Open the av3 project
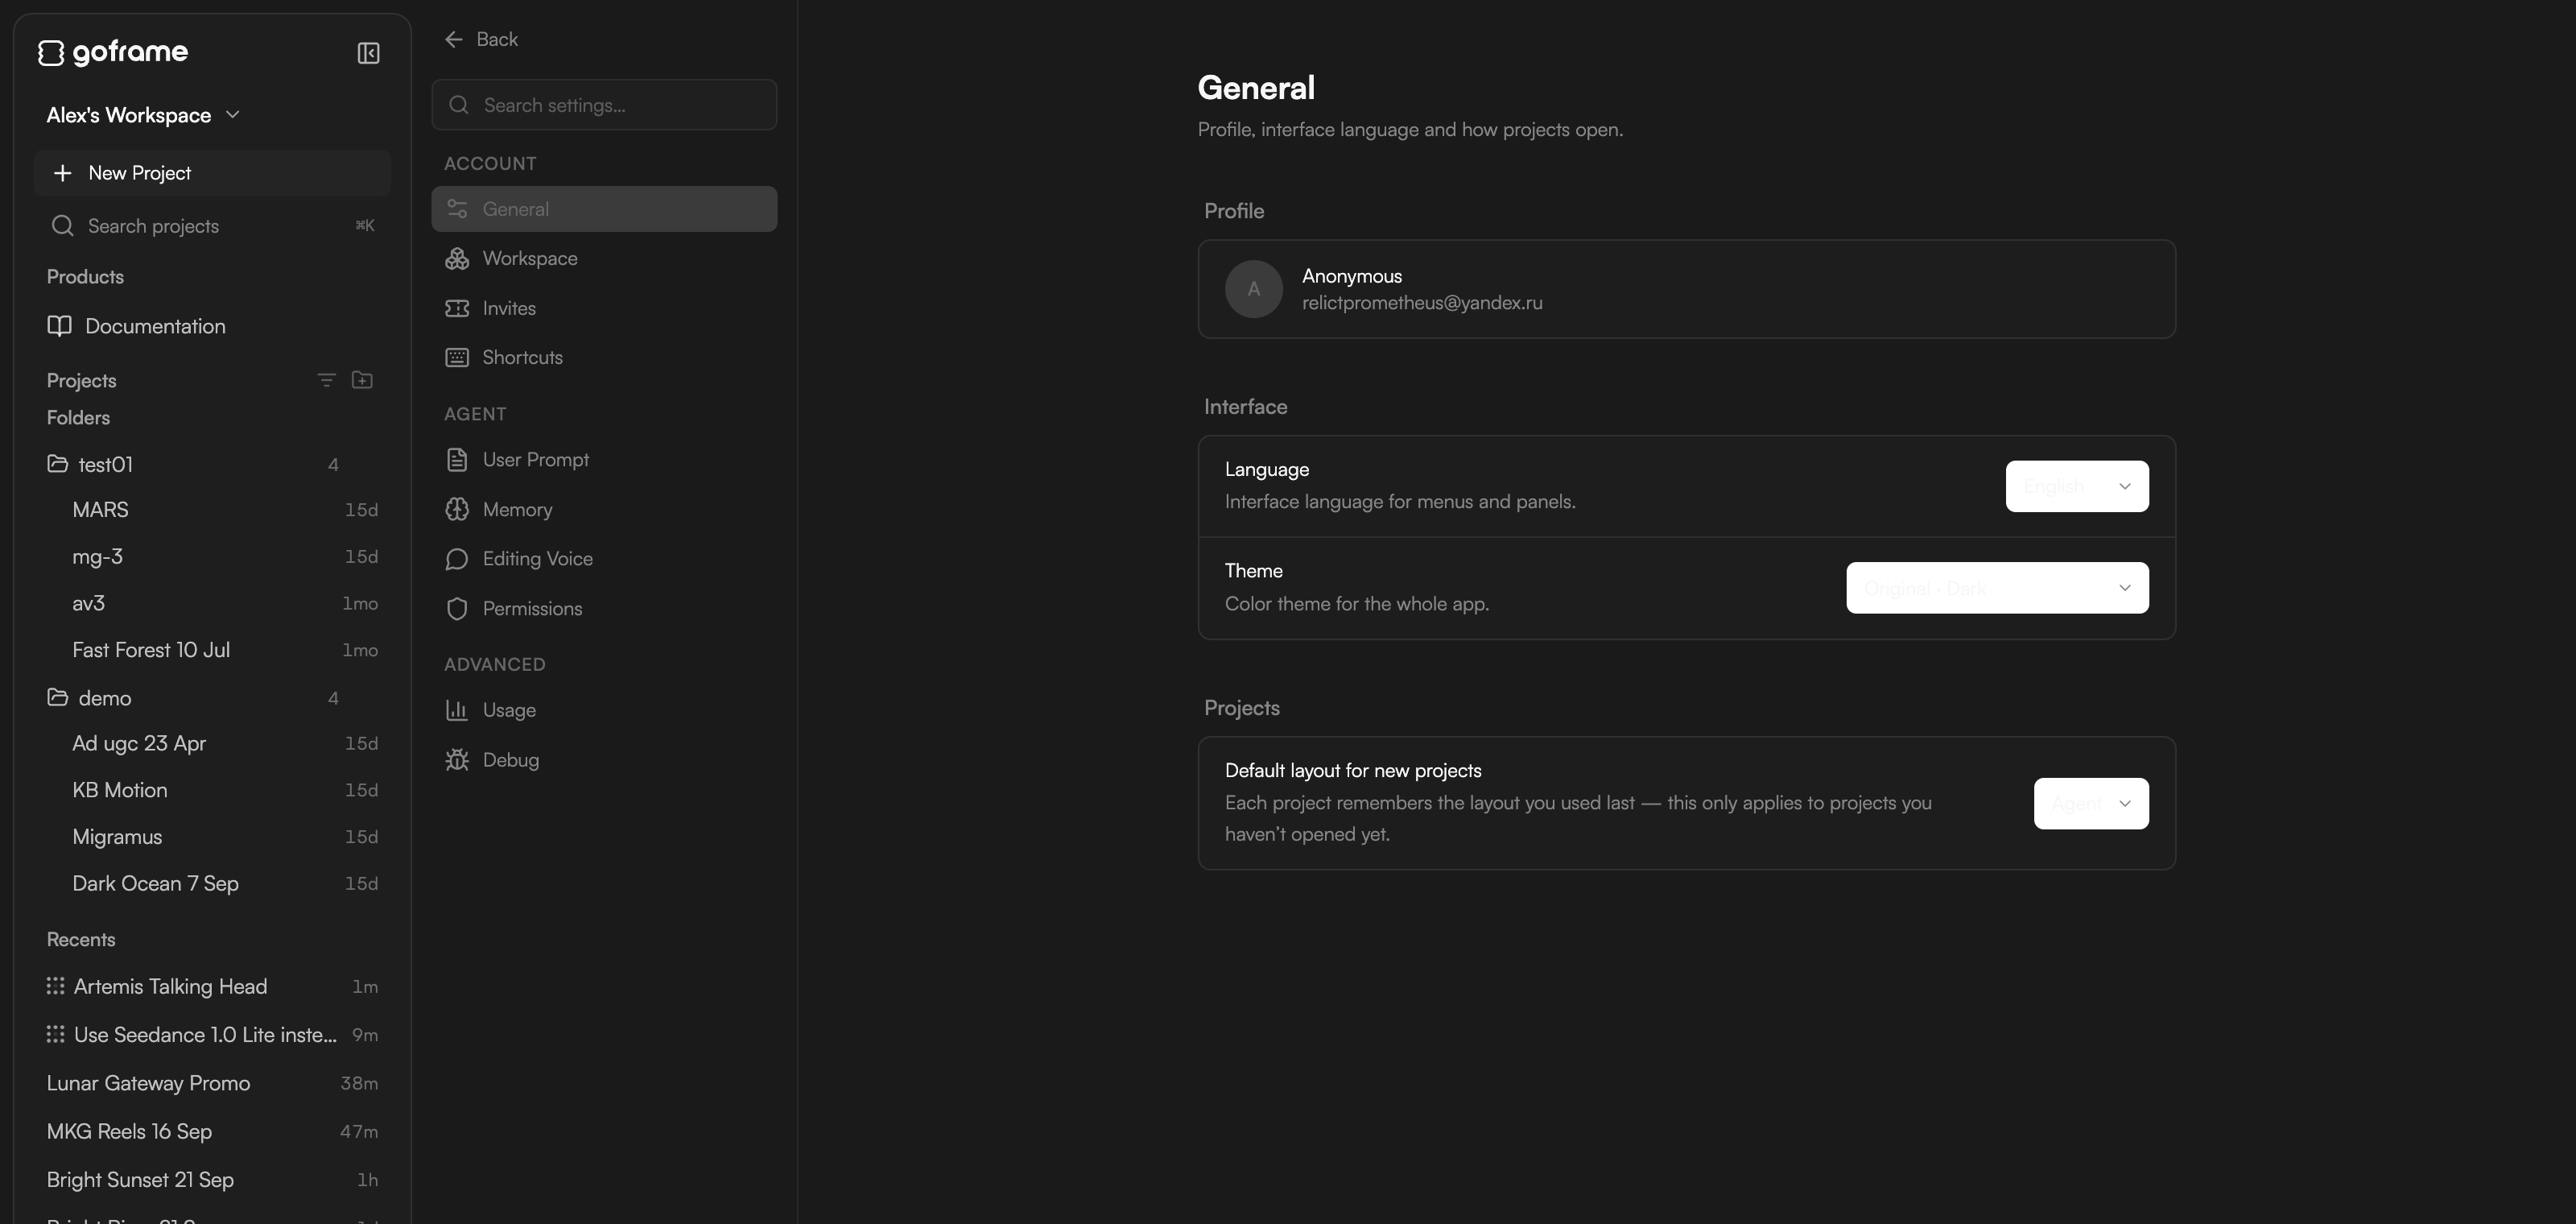2576x1224 pixels. click(x=212, y=603)
